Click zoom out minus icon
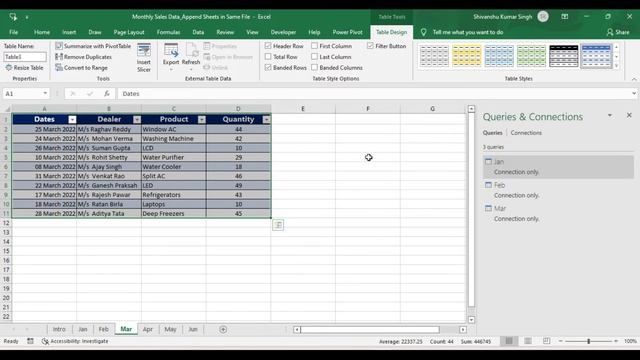Screen dimensions: 640x360 [x=560, y=341]
